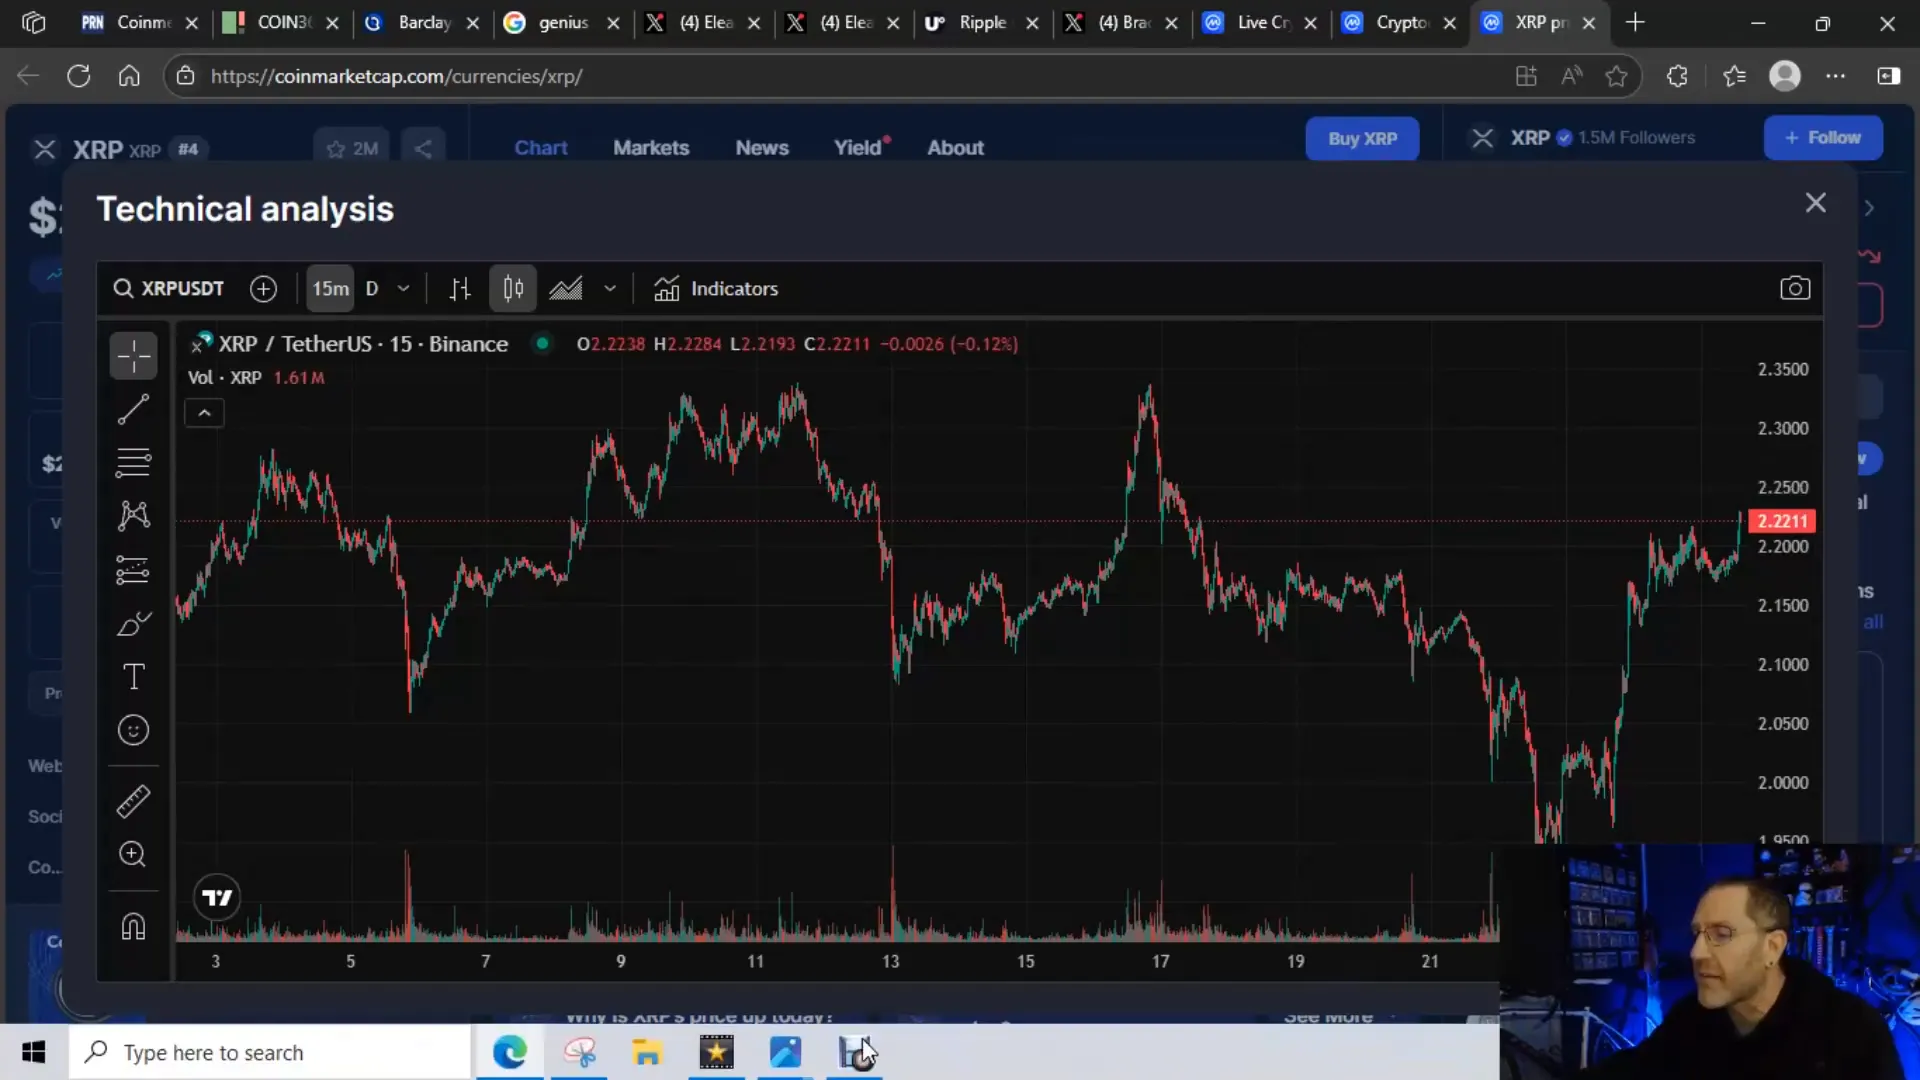Open the browser favorites list
1920x1080 pixels.
[1734, 76]
